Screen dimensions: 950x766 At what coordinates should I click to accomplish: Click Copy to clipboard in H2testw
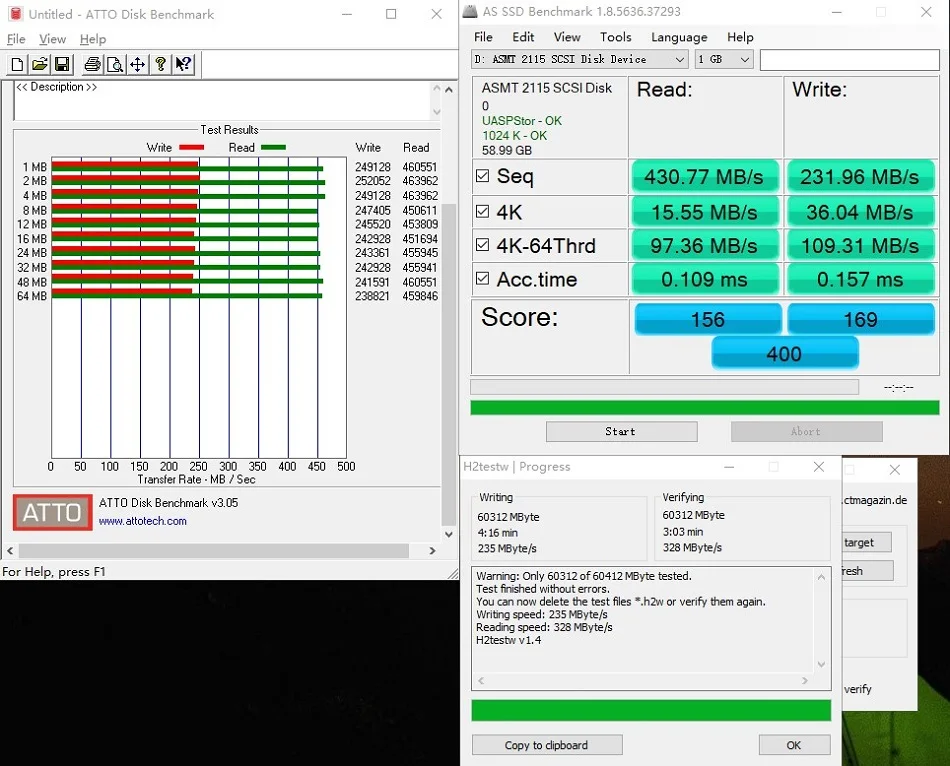coord(547,745)
